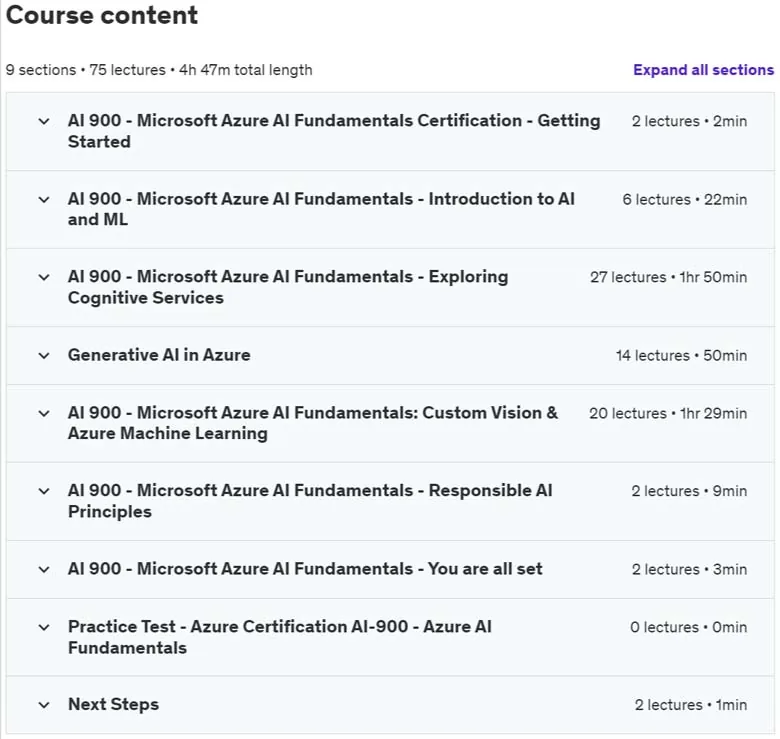Viewport: 780px width, 739px height.
Task: Open section titled Introduction to AI and ML
Action: click(x=321, y=209)
